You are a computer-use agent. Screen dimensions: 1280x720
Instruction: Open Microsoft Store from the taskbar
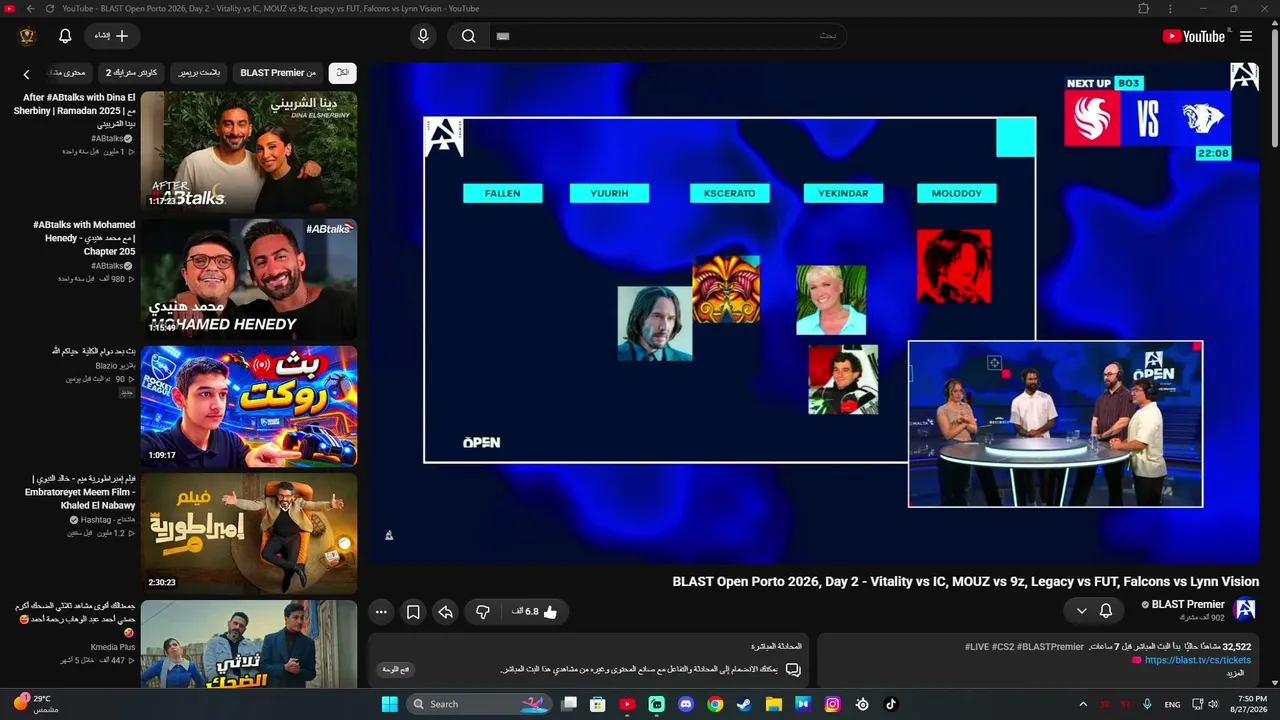pos(598,704)
